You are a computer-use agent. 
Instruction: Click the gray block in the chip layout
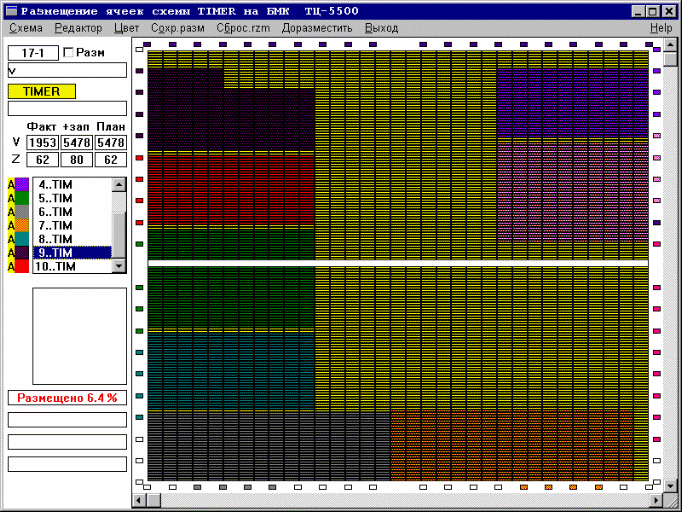(269, 446)
